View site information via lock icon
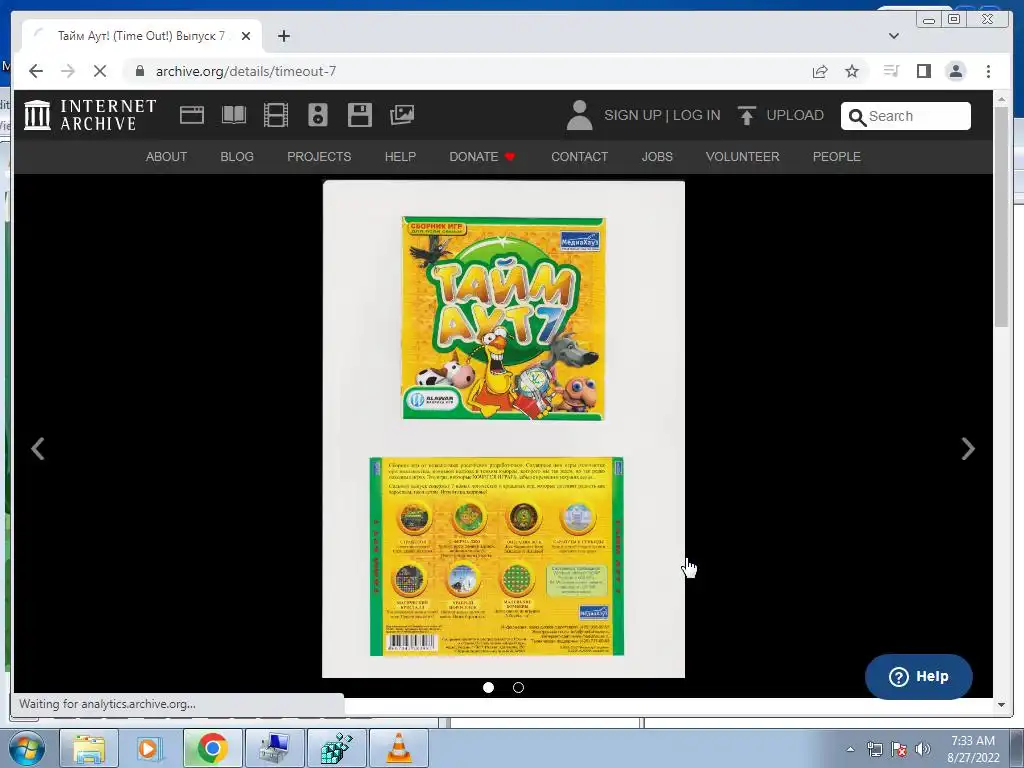 click(x=140, y=71)
